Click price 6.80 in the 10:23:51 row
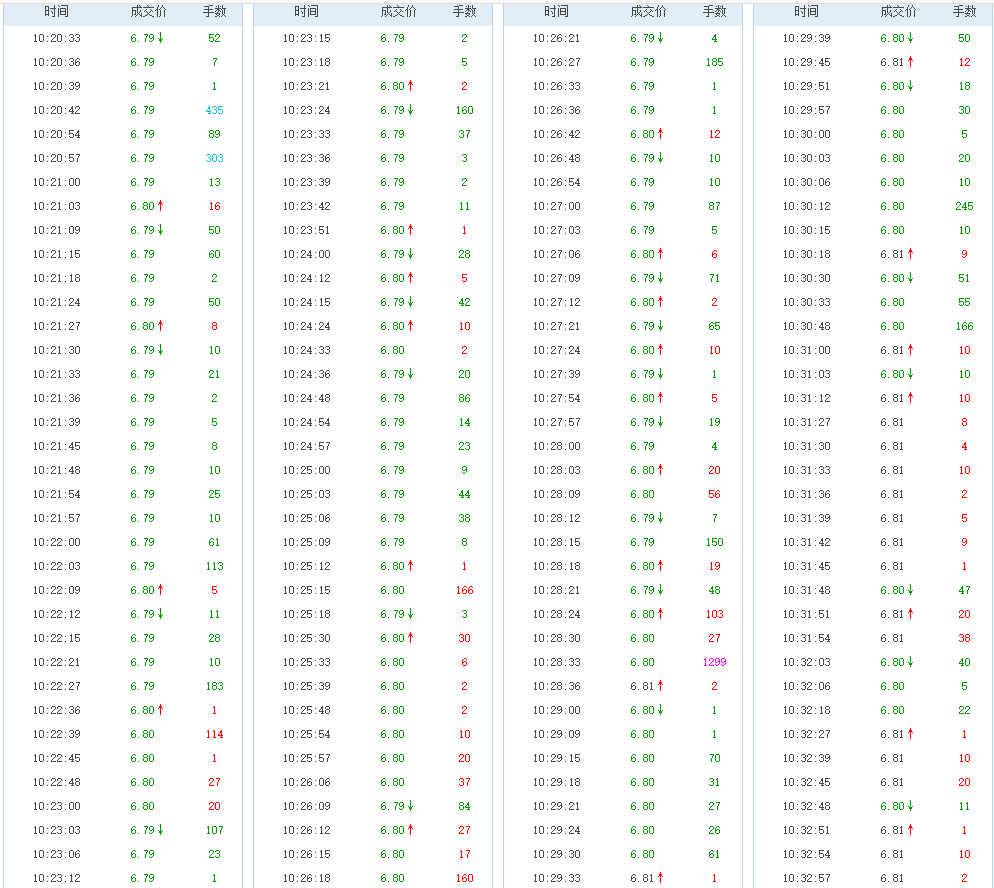This screenshot has height=888, width=994. pos(392,230)
